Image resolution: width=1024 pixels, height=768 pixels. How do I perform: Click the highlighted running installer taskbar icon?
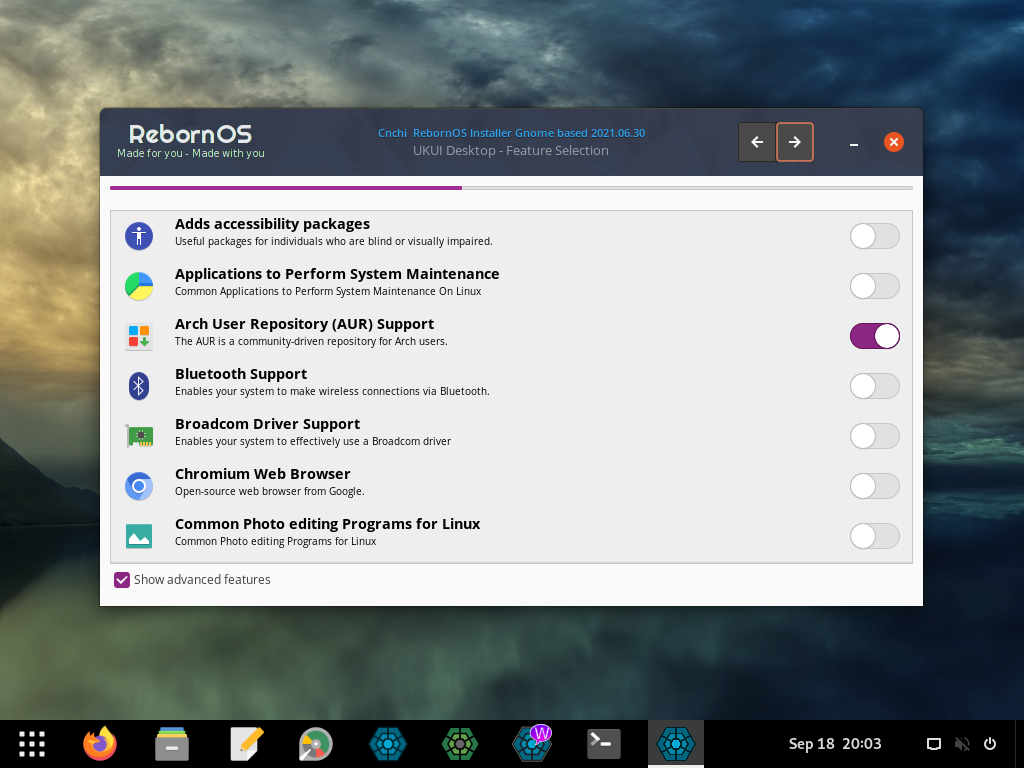pyautogui.click(x=676, y=744)
